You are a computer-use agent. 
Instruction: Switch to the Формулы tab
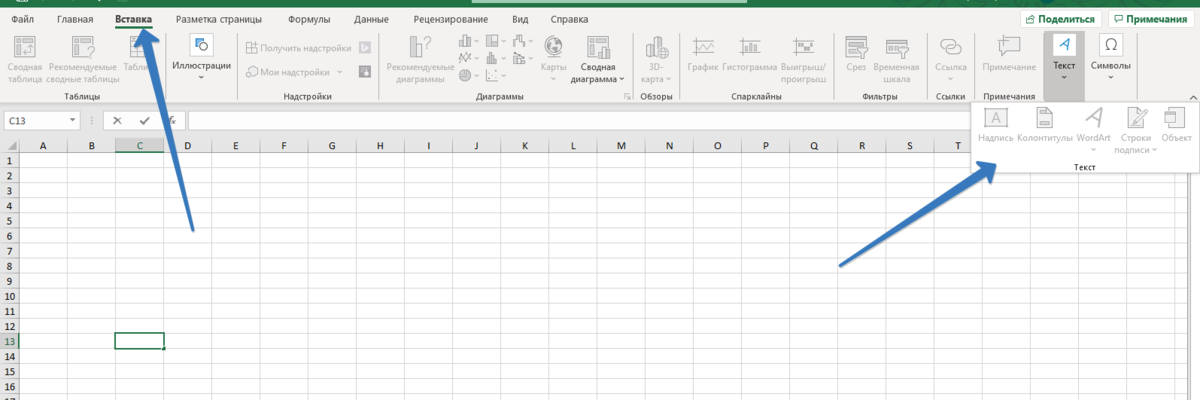point(309,19)
